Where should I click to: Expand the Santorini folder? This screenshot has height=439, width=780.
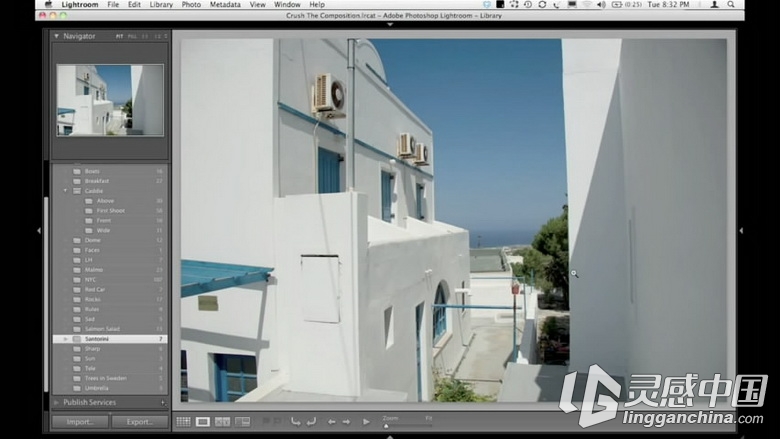point(65,339)
